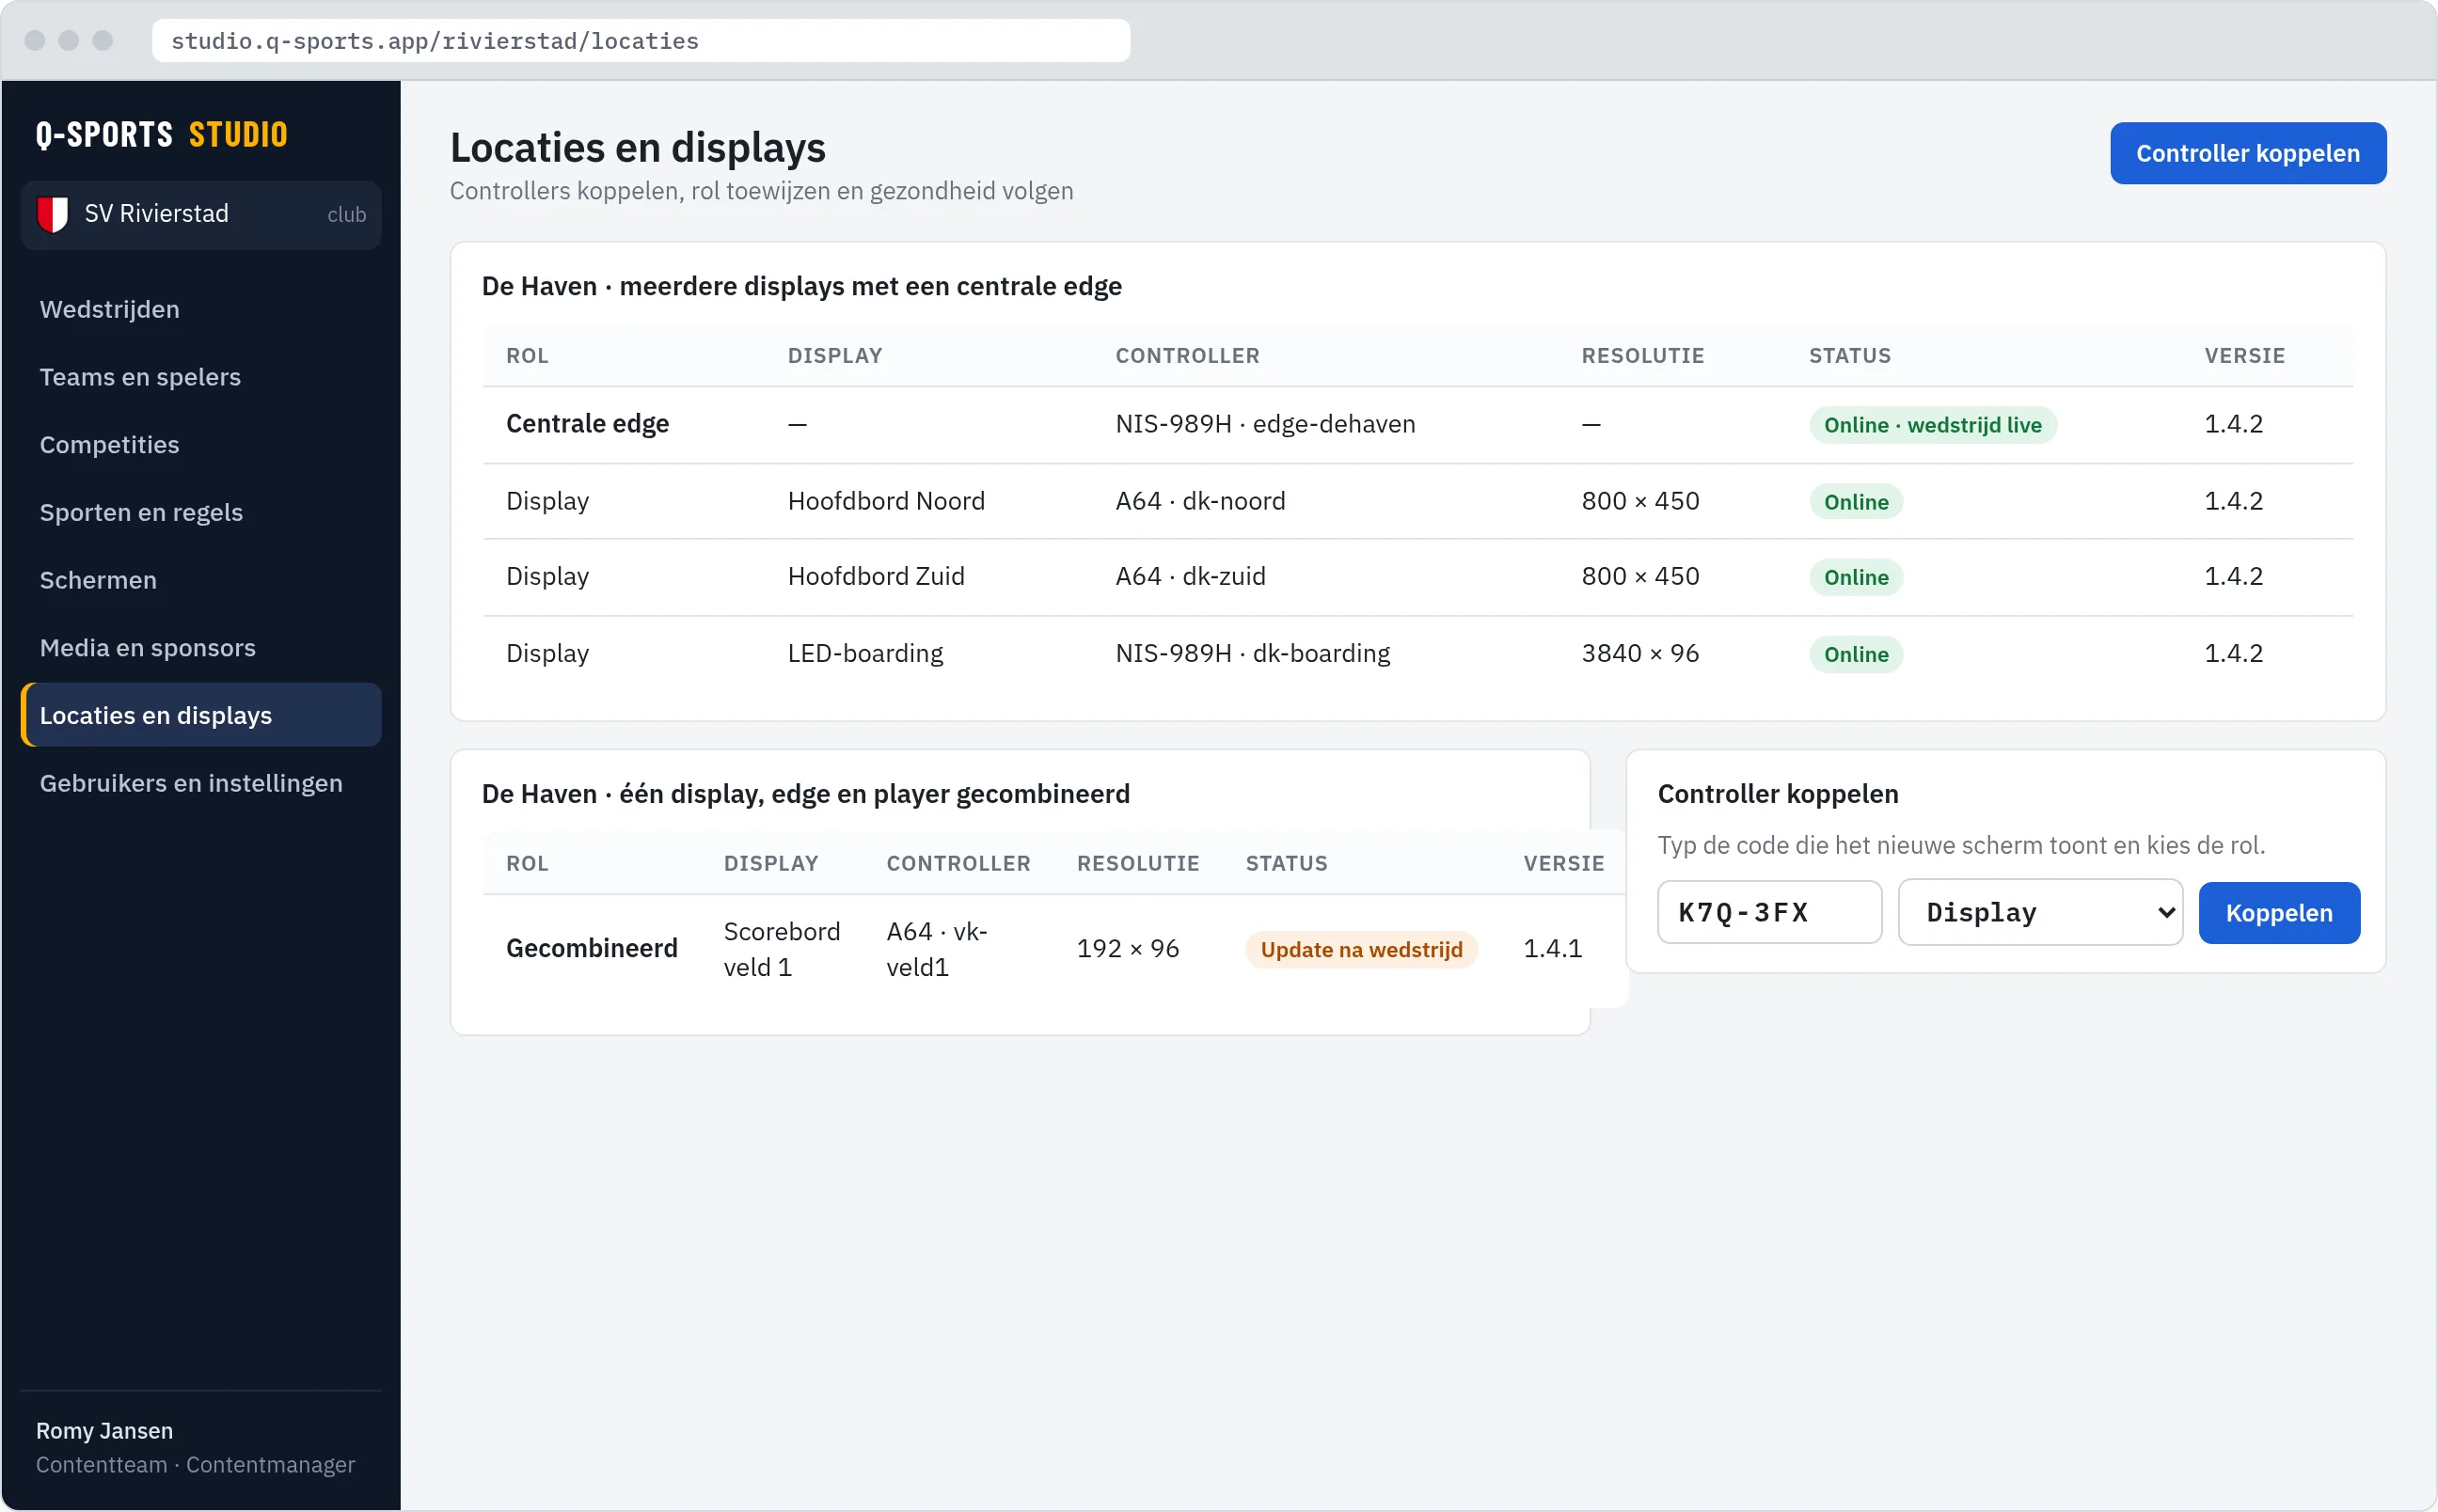Select Locaties en displays in the sidebar

pos(201,715)
